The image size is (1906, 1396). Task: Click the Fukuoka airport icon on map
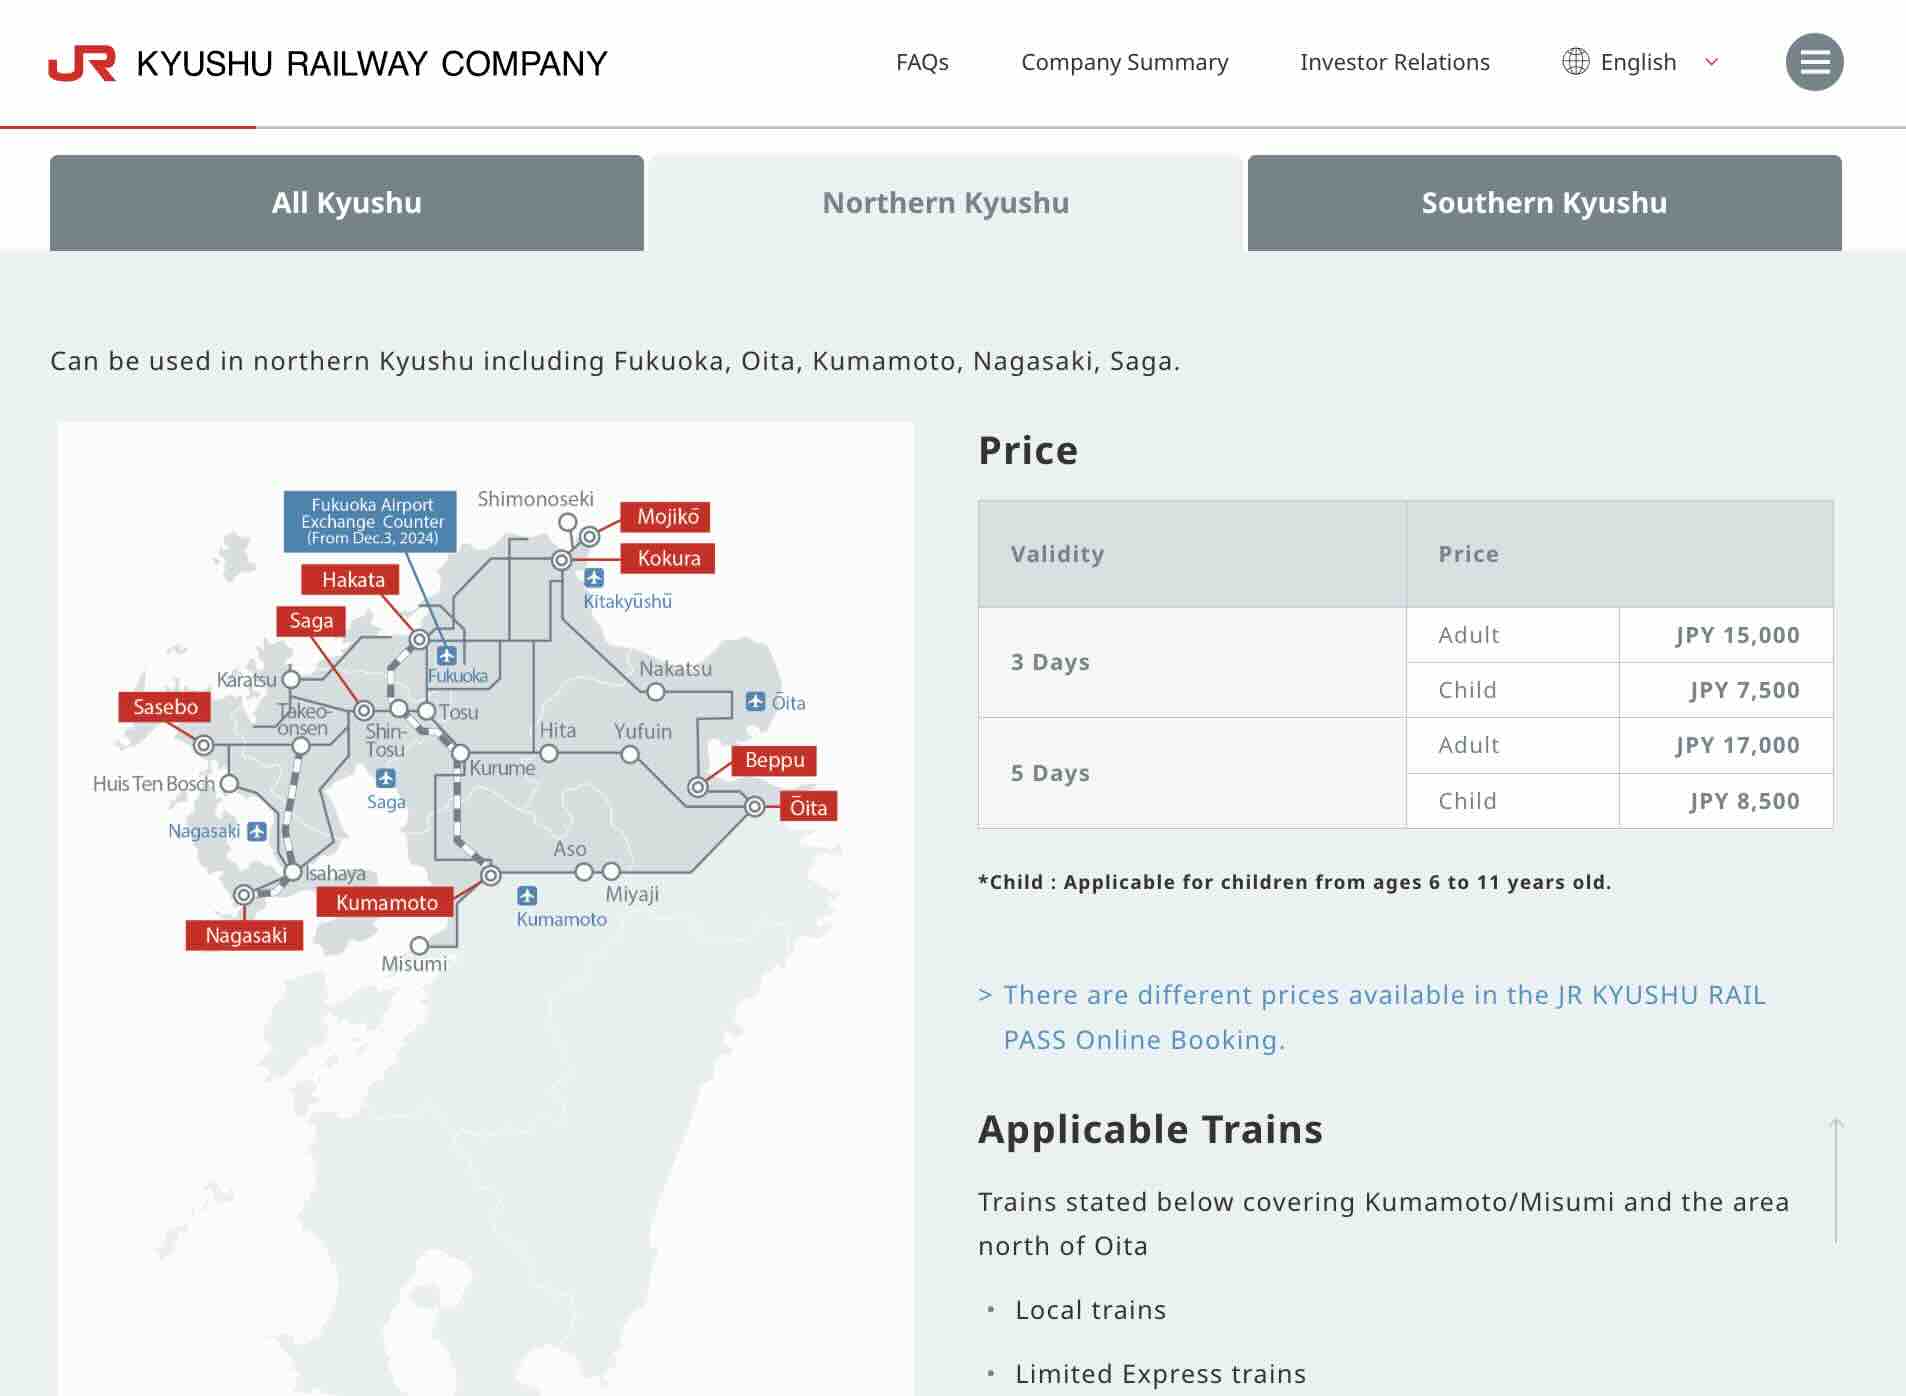click(x=446, y=656)
